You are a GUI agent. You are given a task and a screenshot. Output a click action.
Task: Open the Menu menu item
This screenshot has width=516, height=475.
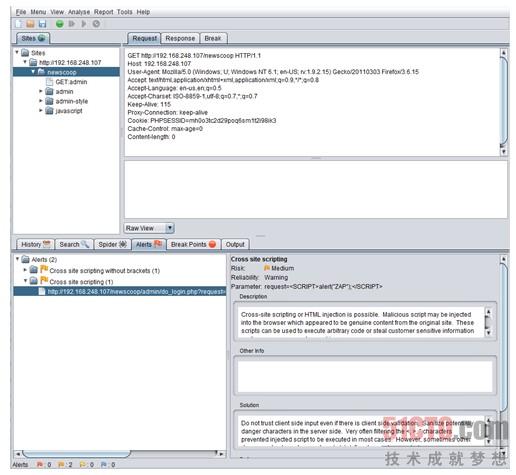point(38,12)
